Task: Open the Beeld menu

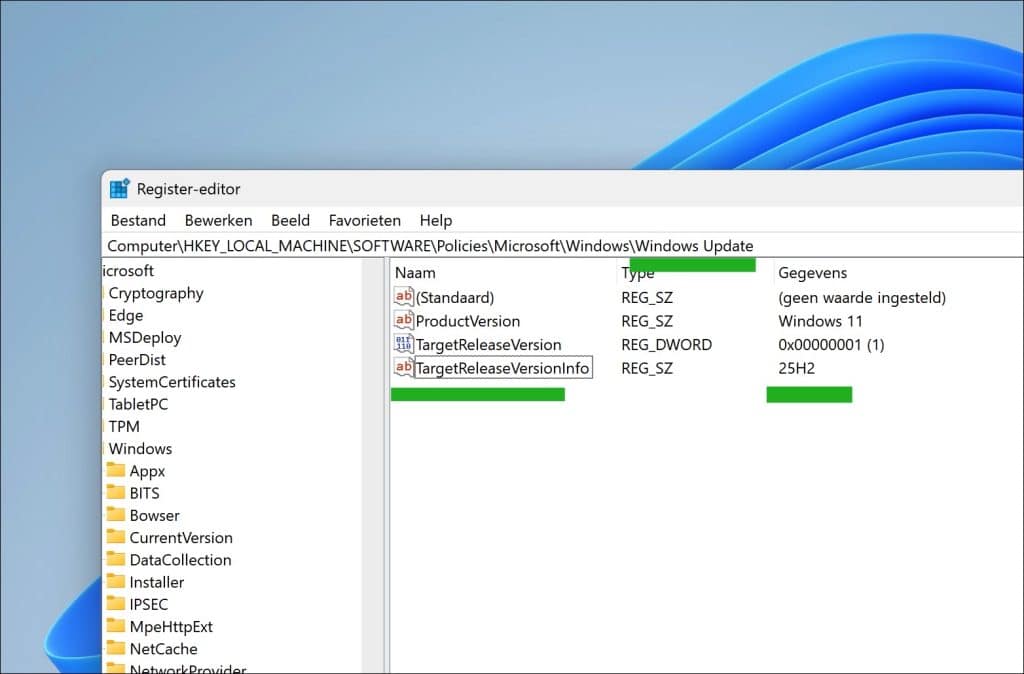Action: pos(291,221)
